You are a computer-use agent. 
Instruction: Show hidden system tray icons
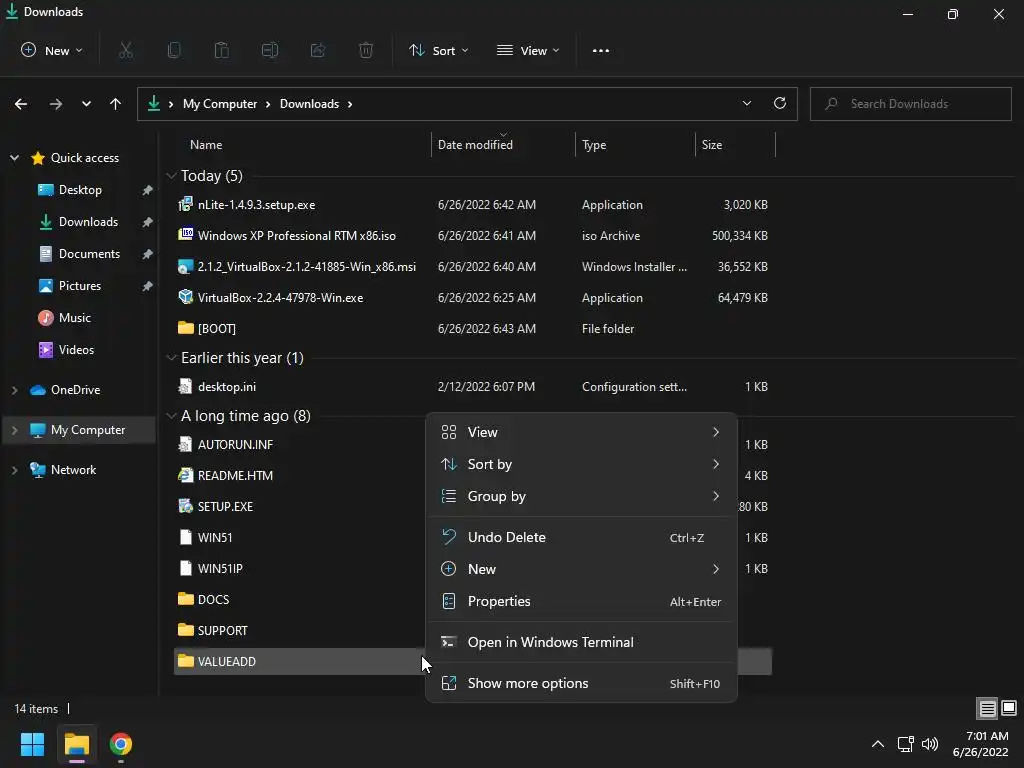click(x=878, y=744)
